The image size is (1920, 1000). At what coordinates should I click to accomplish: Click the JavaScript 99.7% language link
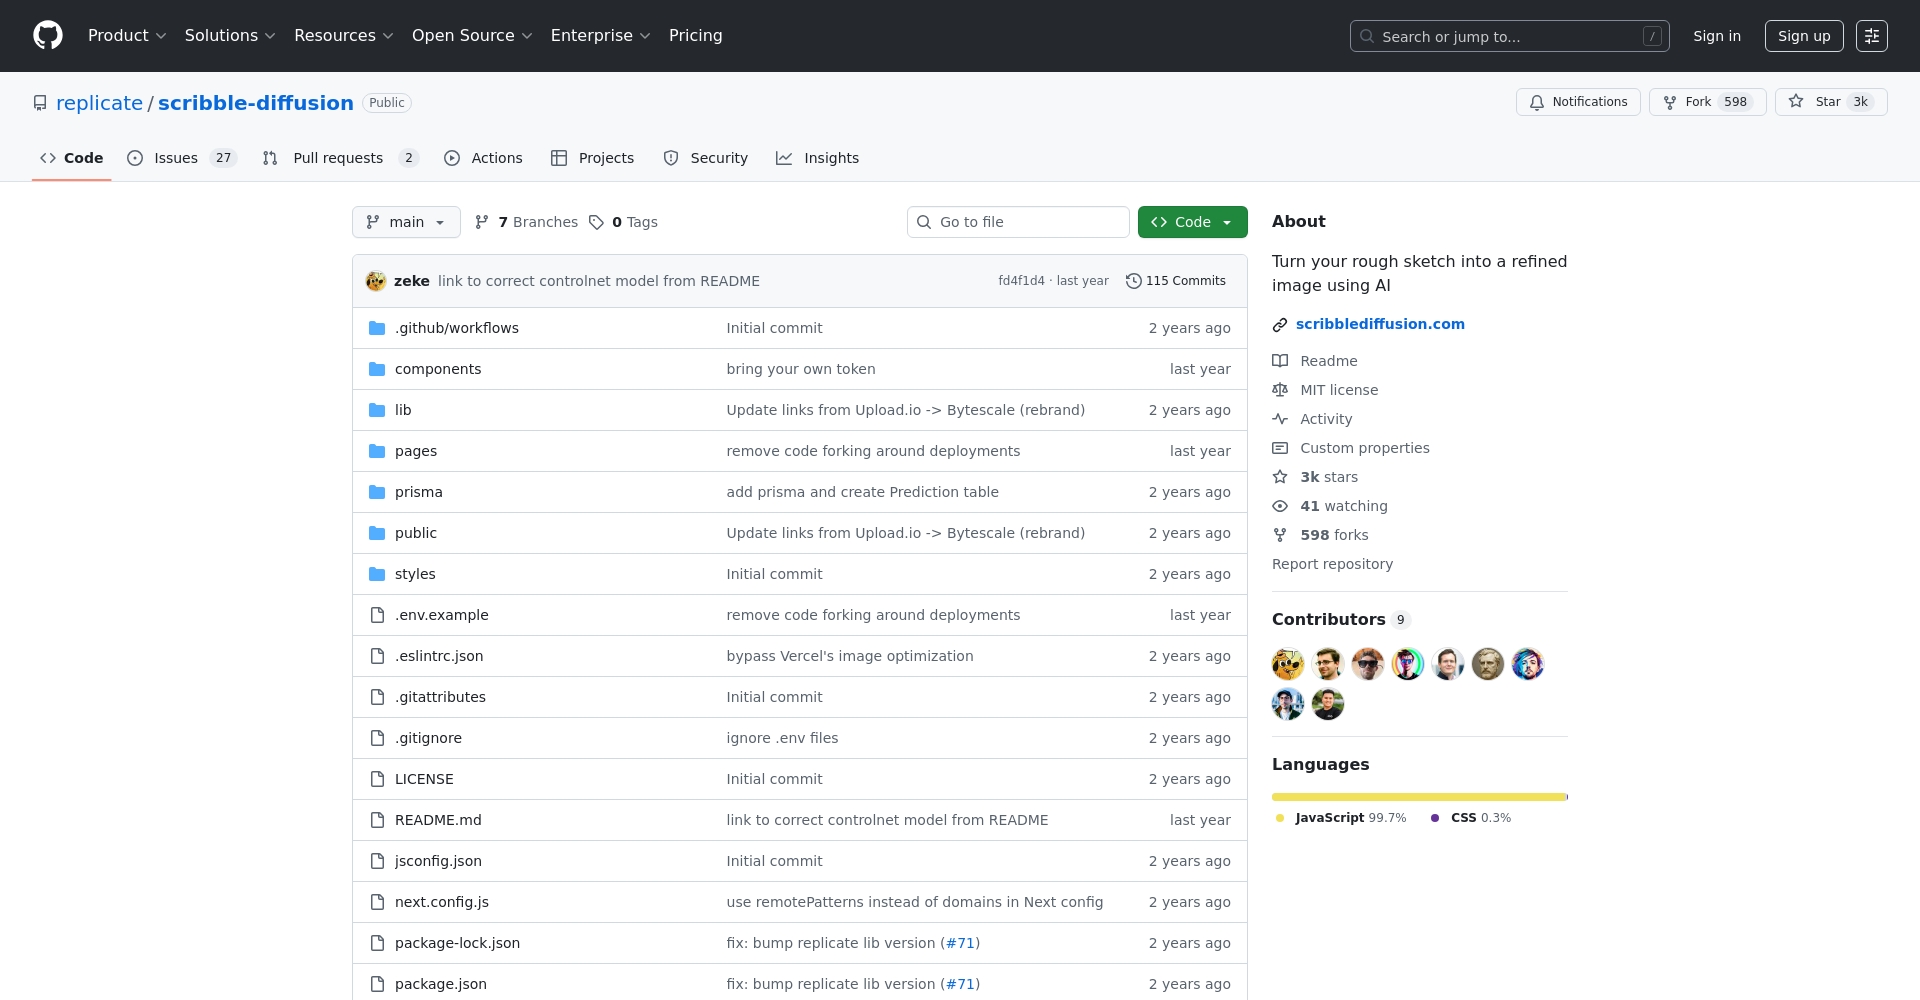tap(1341, 818)
